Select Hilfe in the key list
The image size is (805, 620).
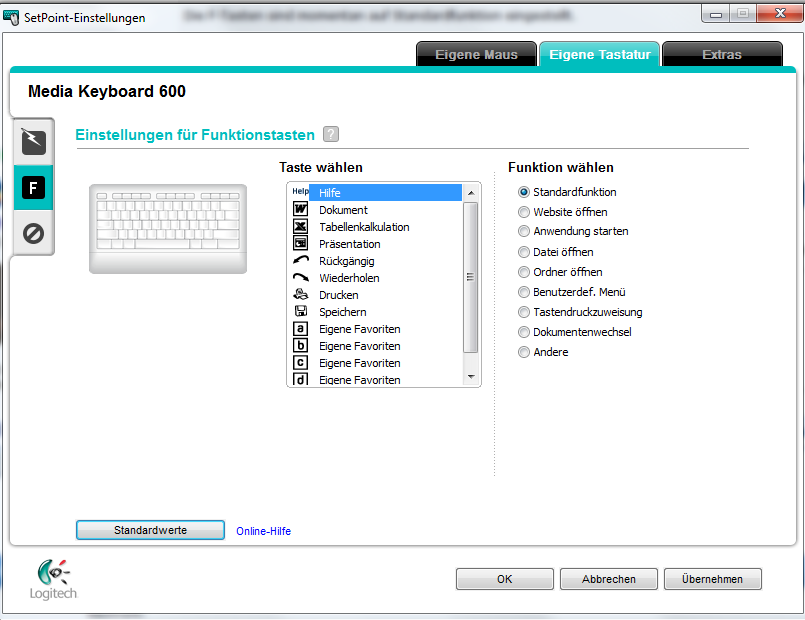(x=385, y=192)
